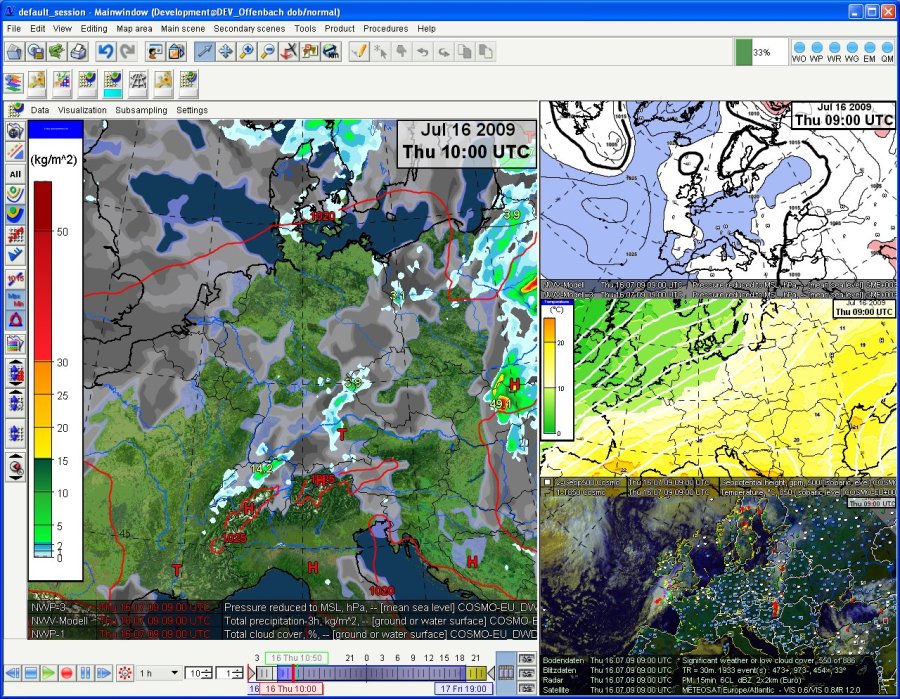Viewport: 900px width, 699px height.
Task: Open the File menu
Action: 14,29
